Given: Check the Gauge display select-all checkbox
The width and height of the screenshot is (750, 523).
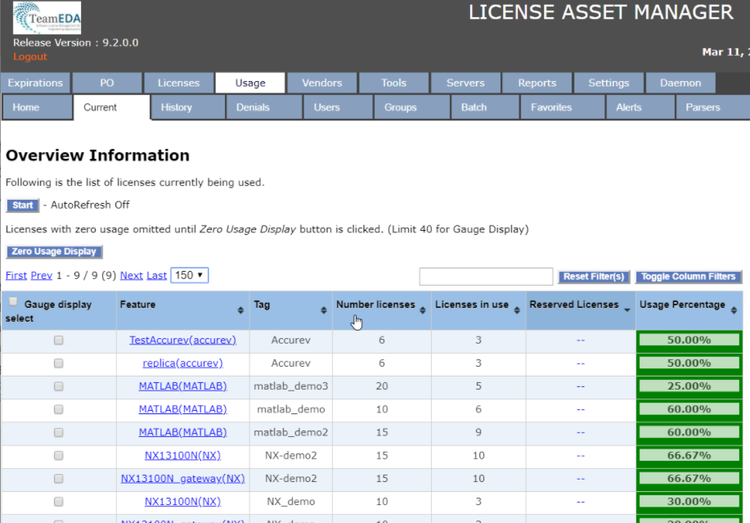Looking at the screenshot, I should [13, 302].
